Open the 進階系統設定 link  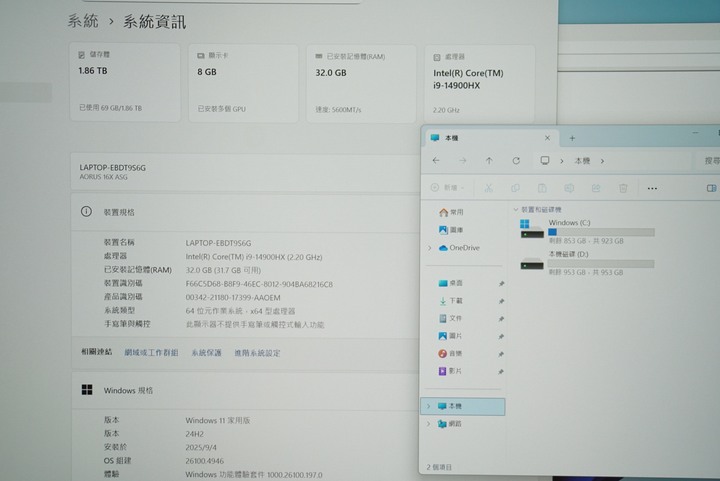[257, 353]
